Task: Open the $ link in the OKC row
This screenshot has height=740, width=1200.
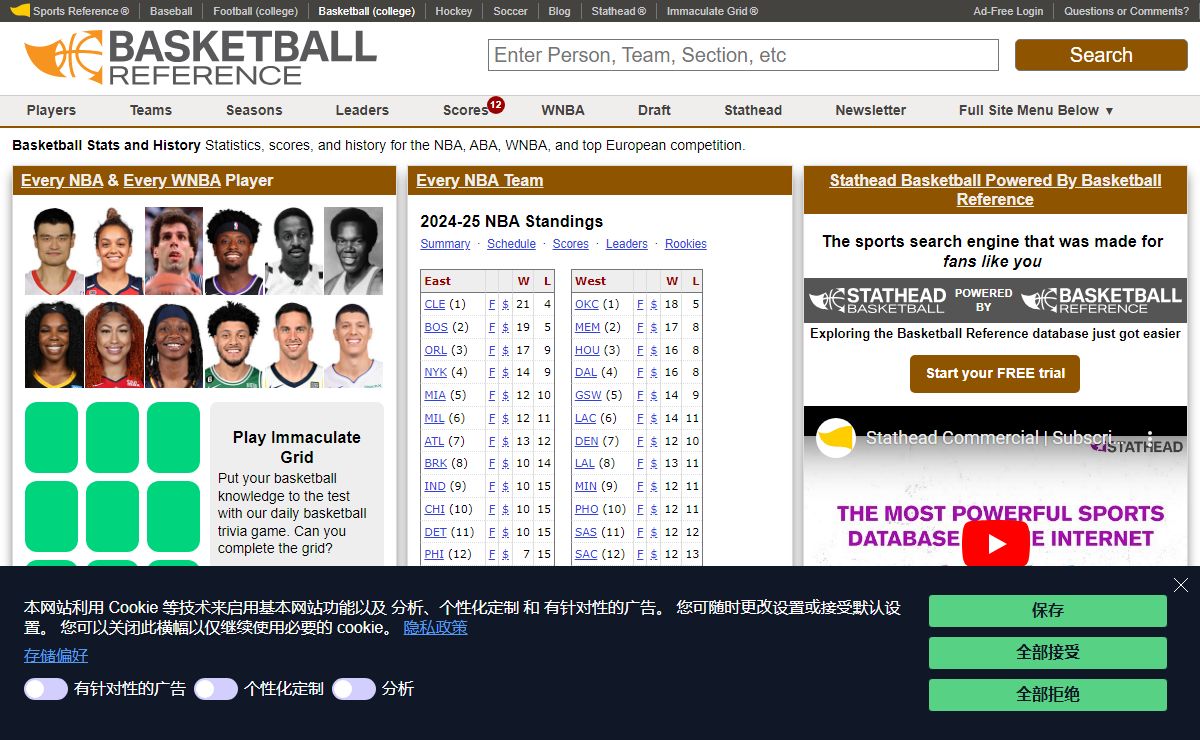Action: [654, 304]
